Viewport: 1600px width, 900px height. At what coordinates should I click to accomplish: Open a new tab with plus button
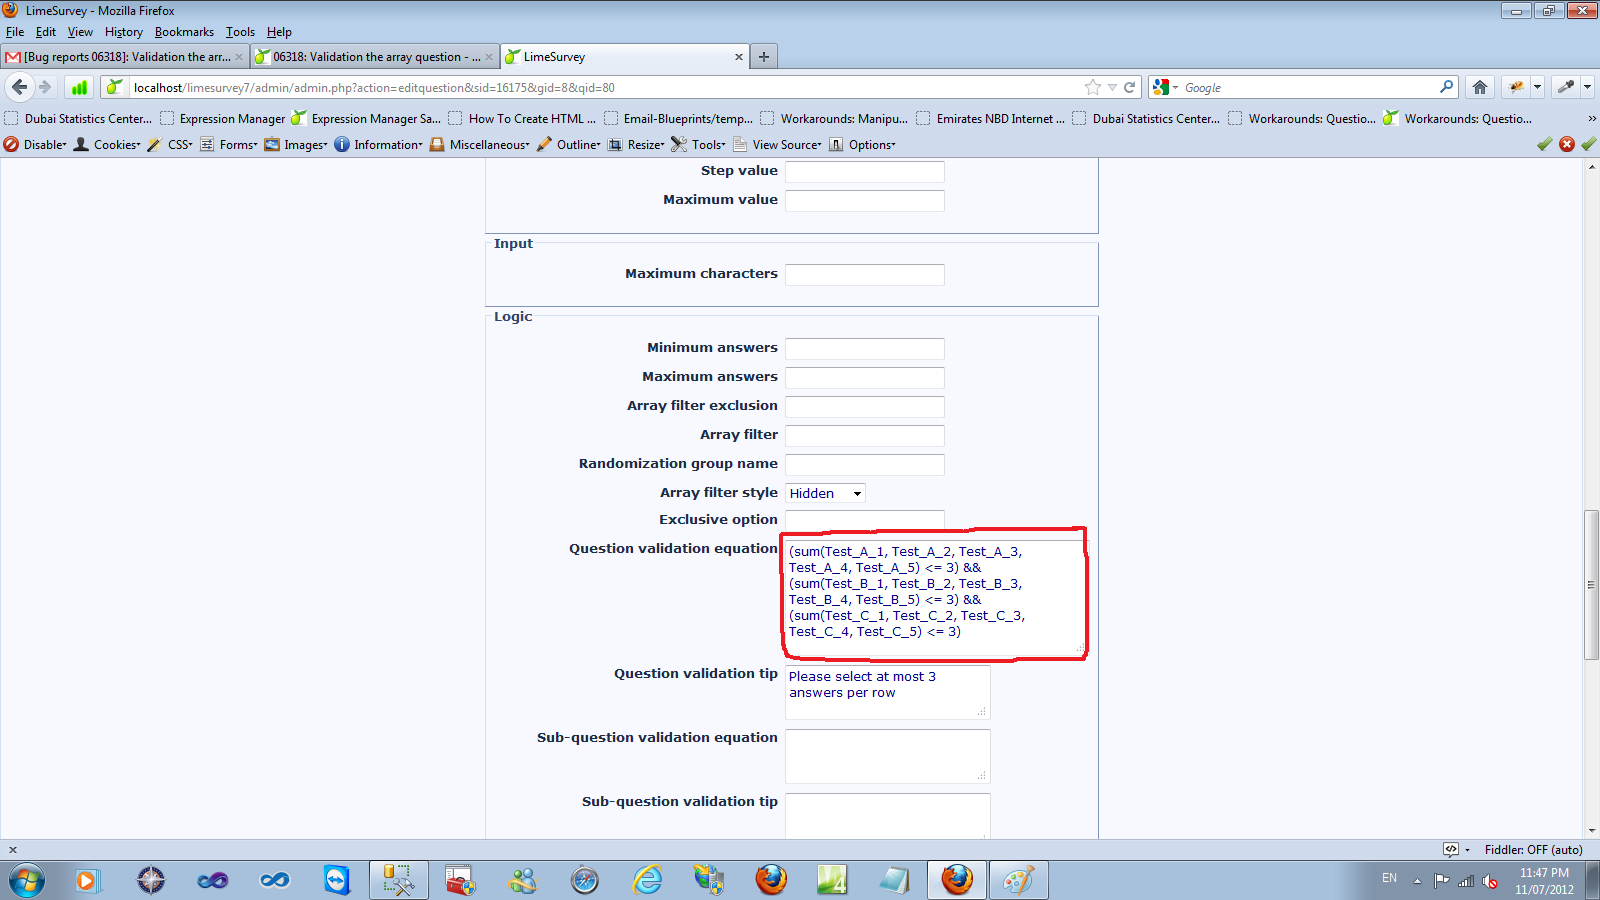(x=764, y=57)
